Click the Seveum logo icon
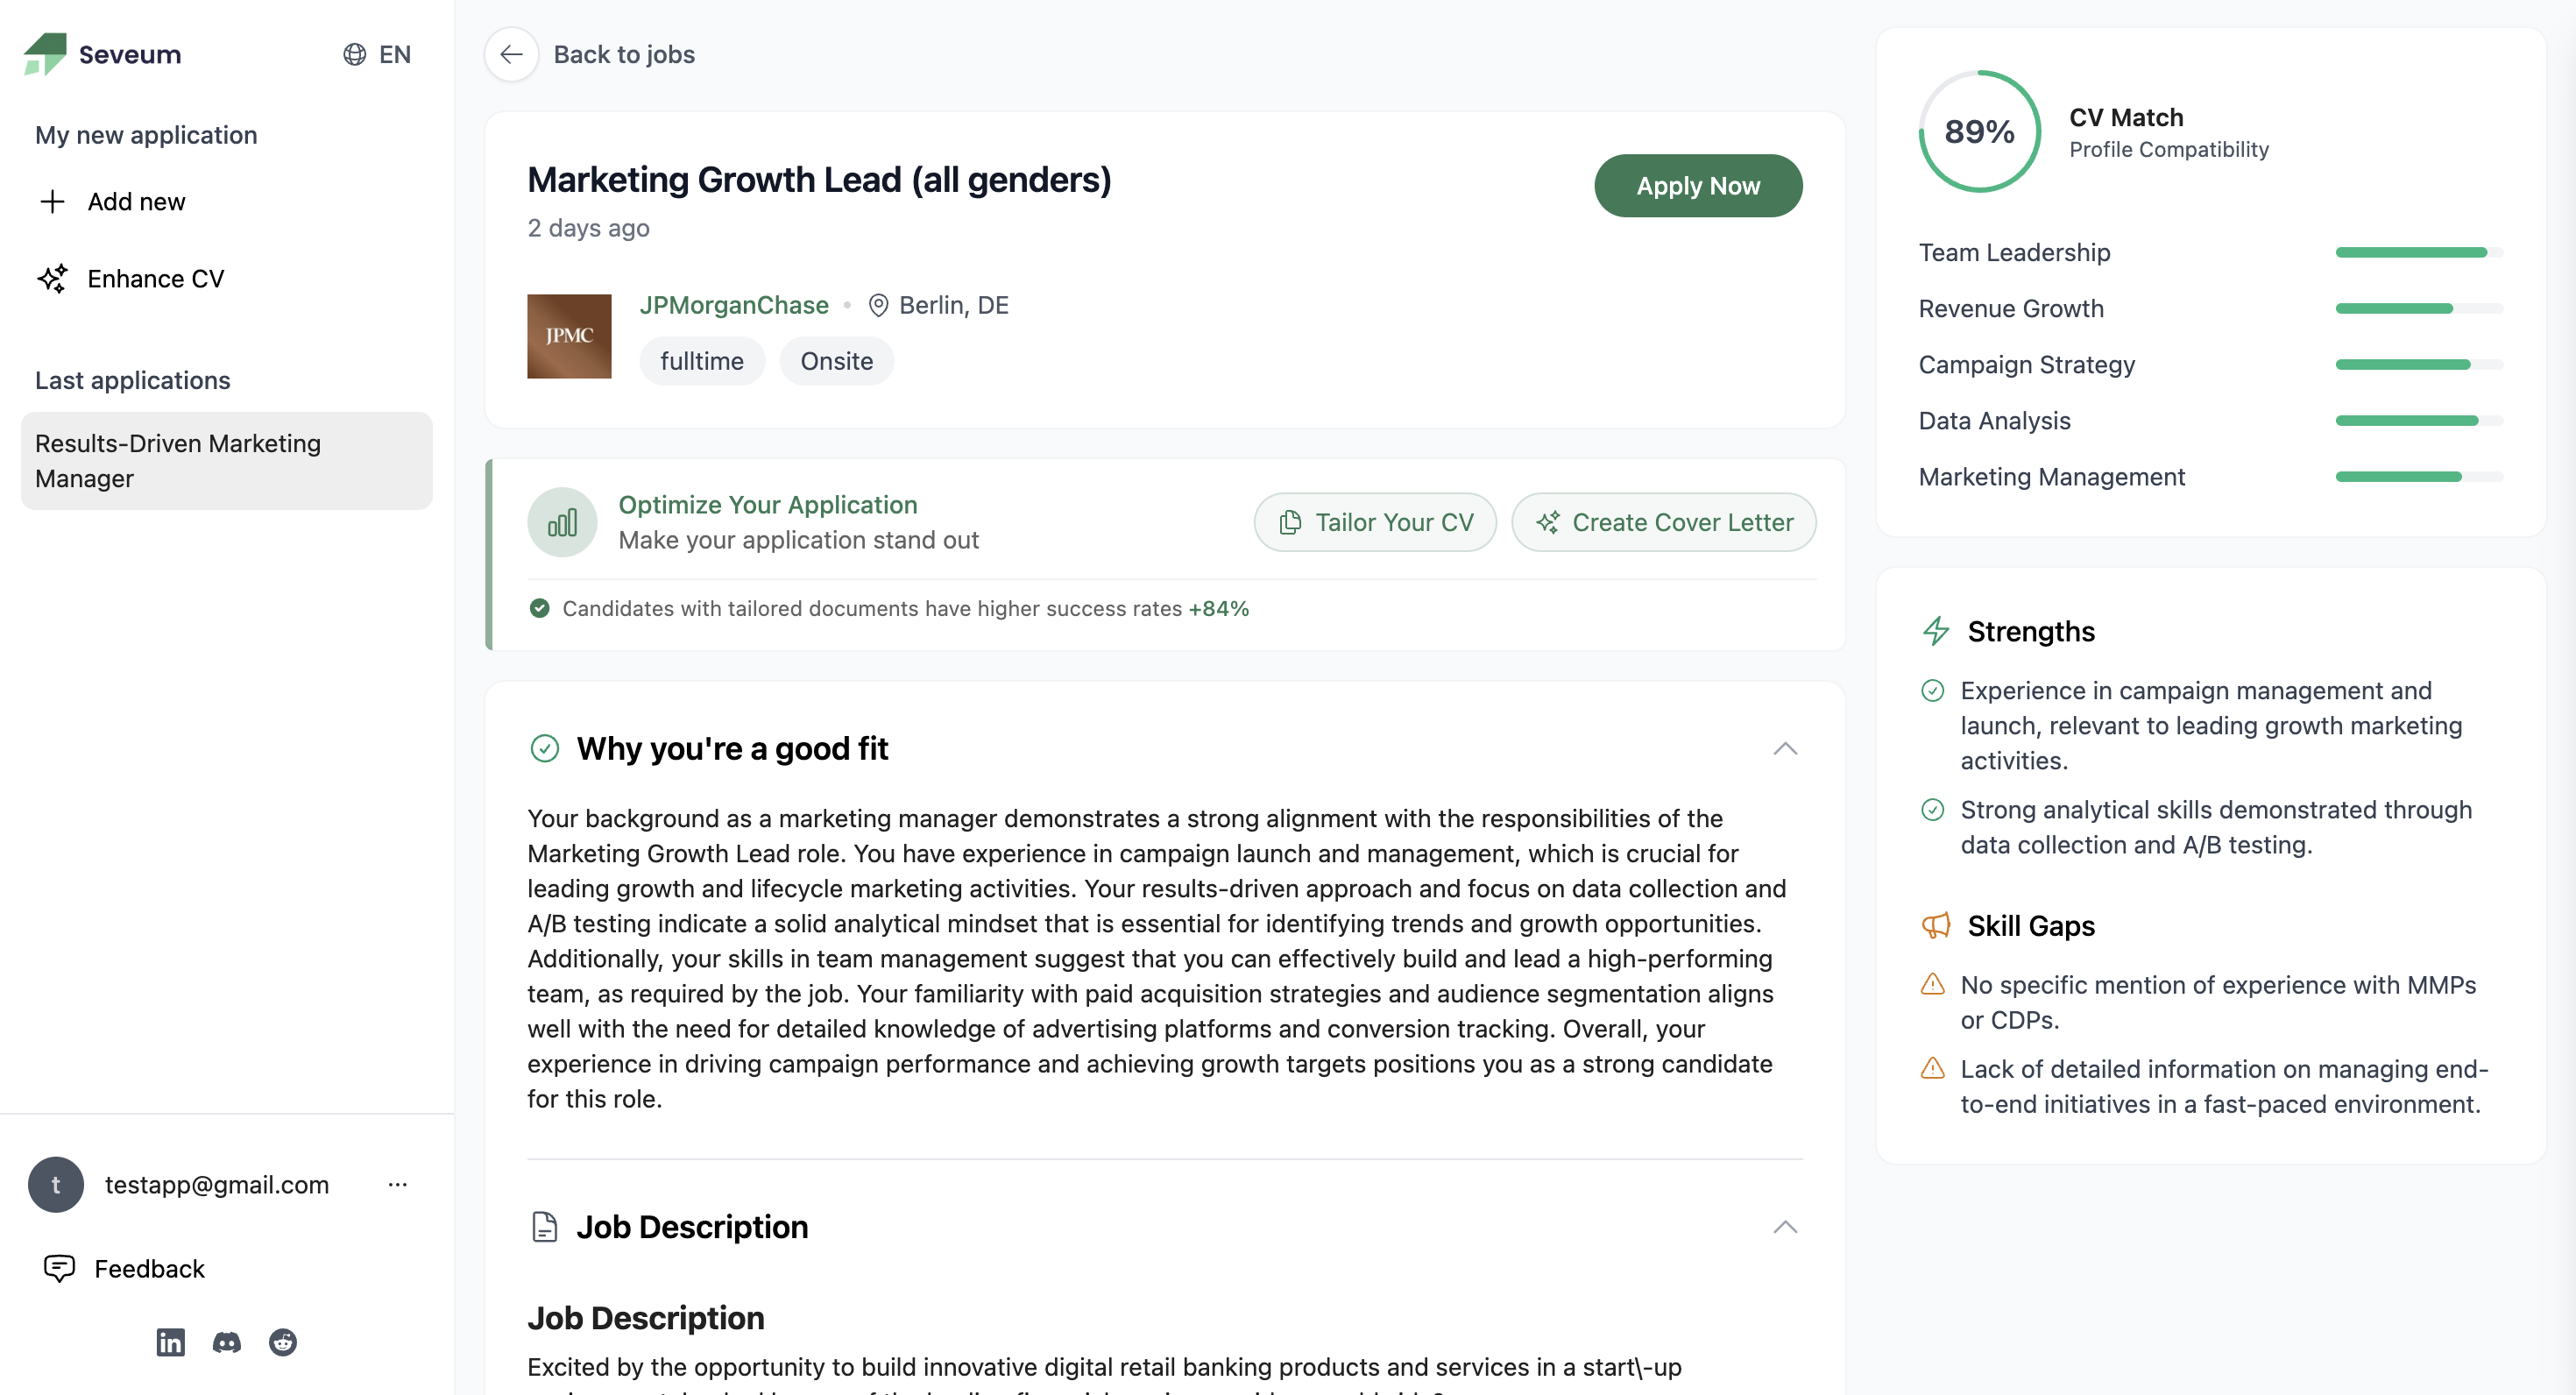 45,53
